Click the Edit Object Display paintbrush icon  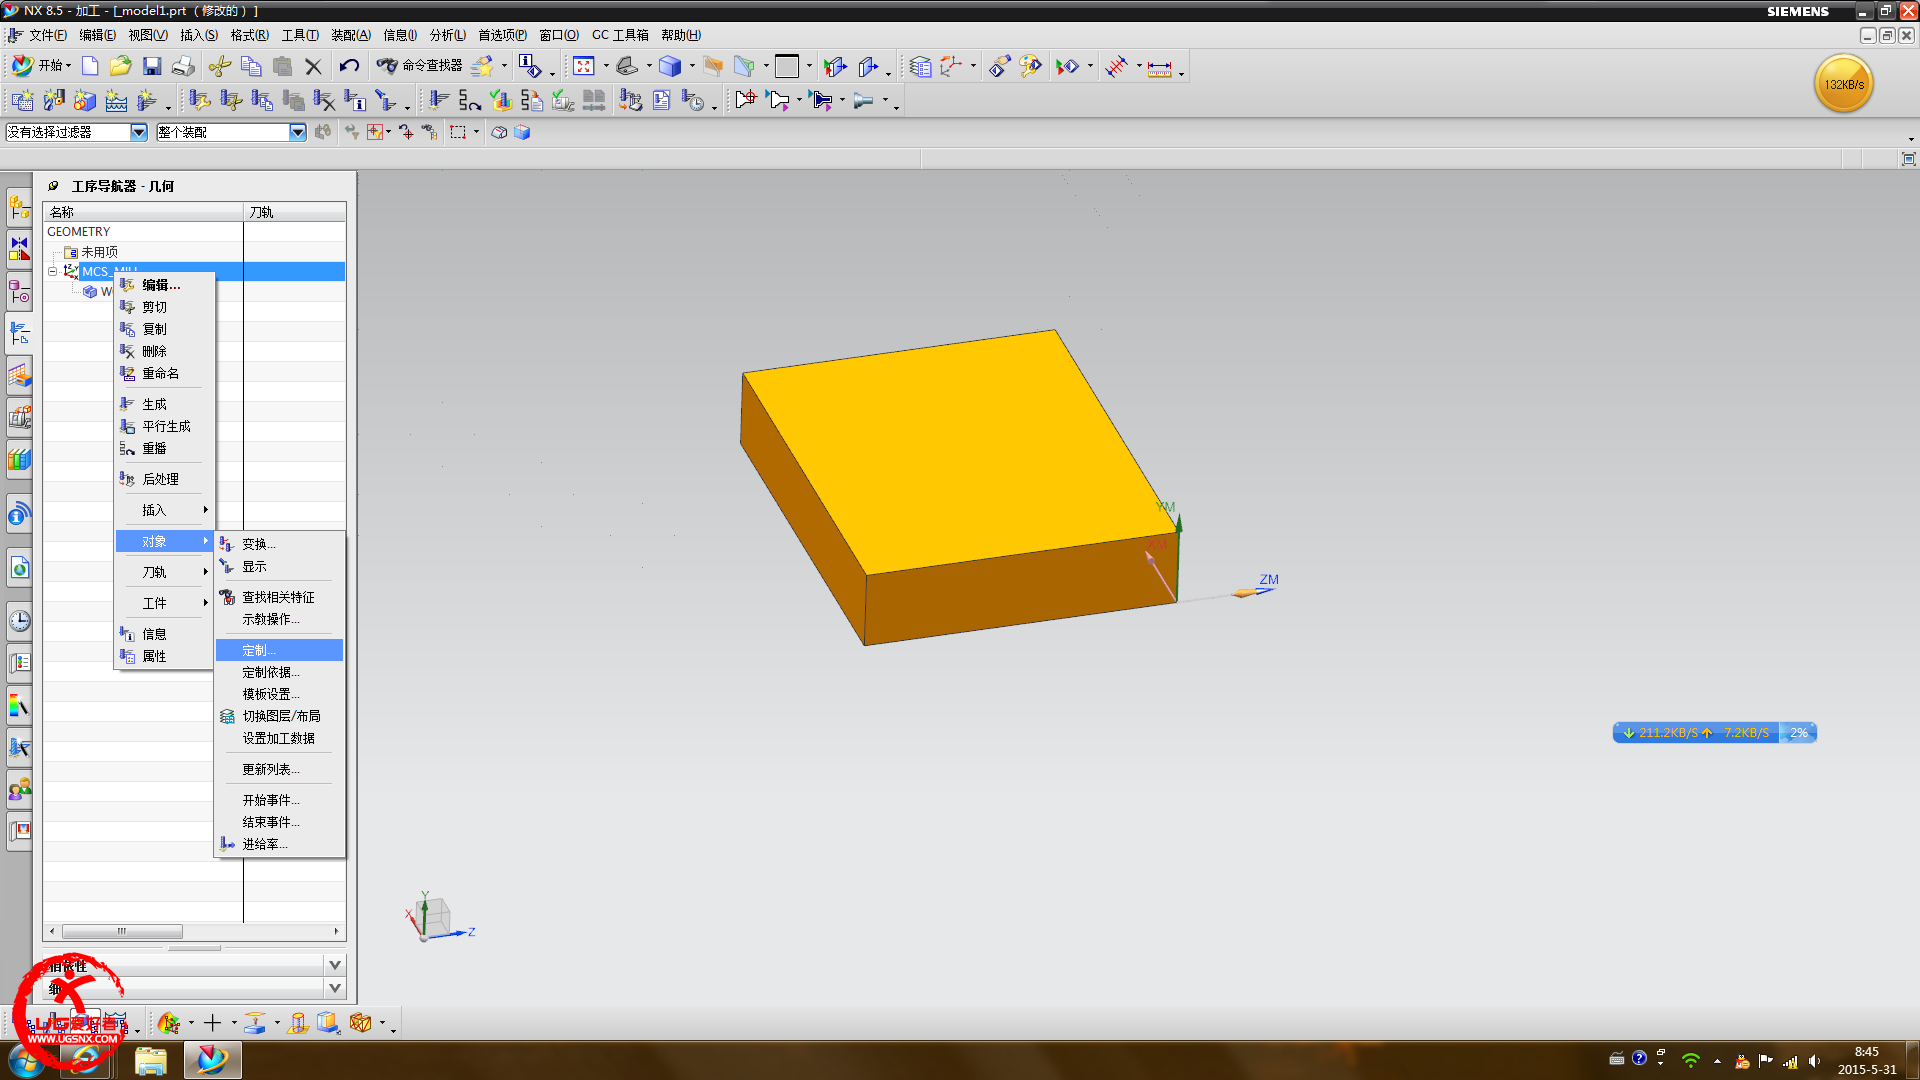[1030, 66]
